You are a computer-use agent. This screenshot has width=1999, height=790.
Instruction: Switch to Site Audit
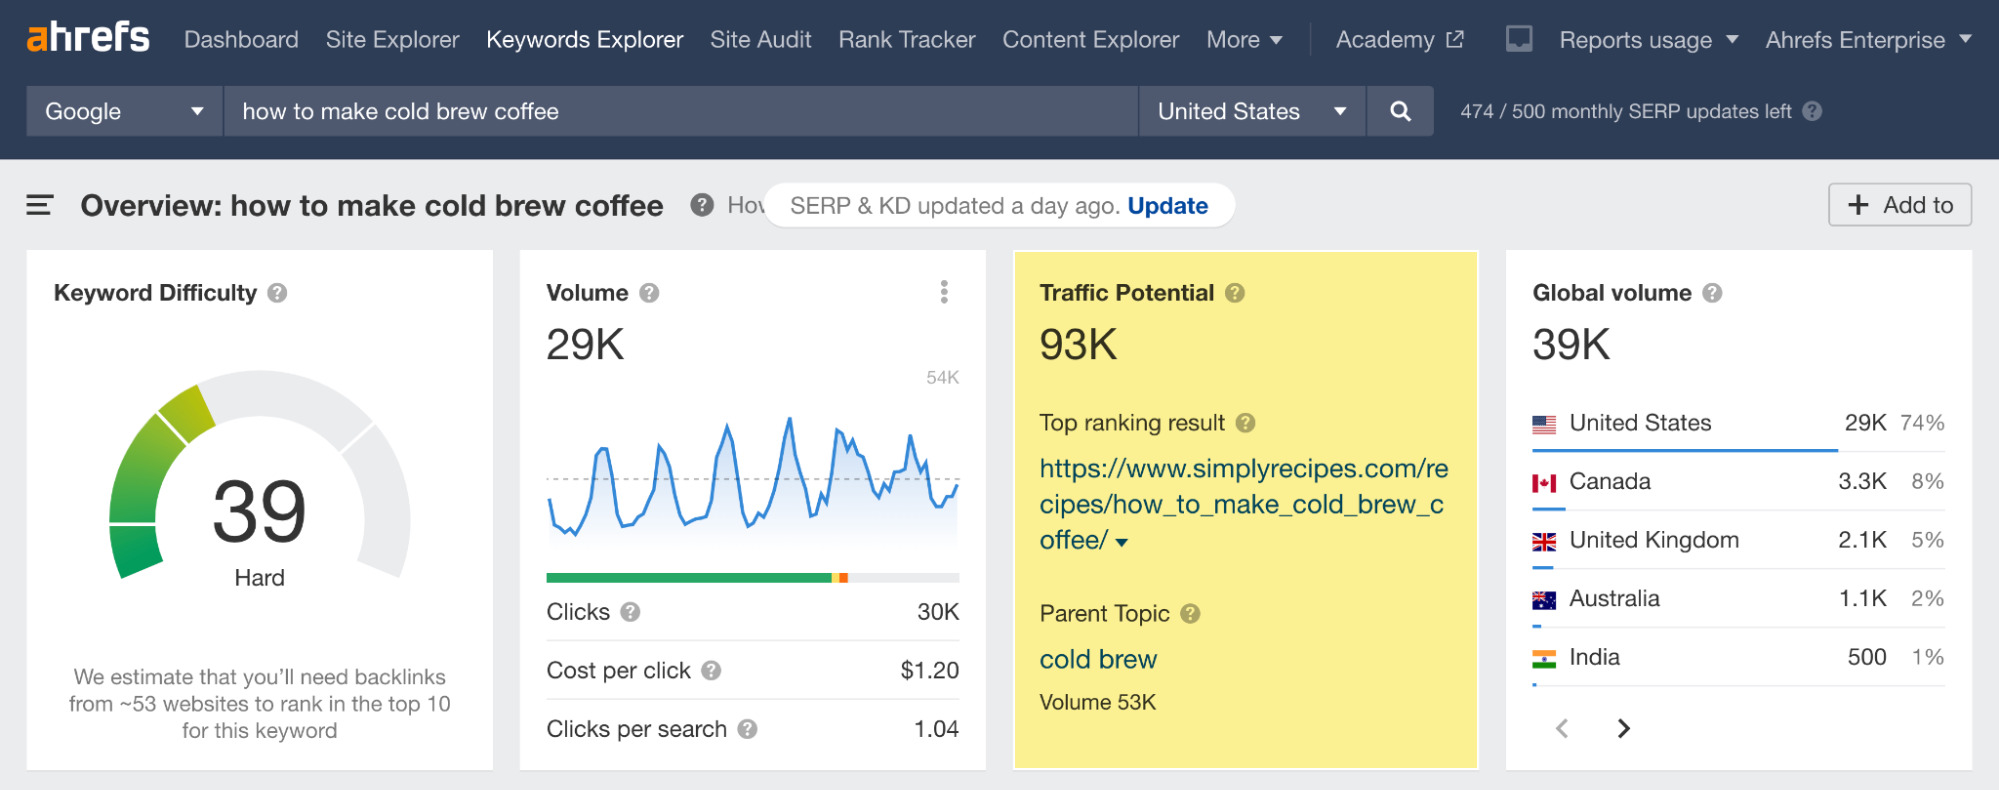(761, 40)
